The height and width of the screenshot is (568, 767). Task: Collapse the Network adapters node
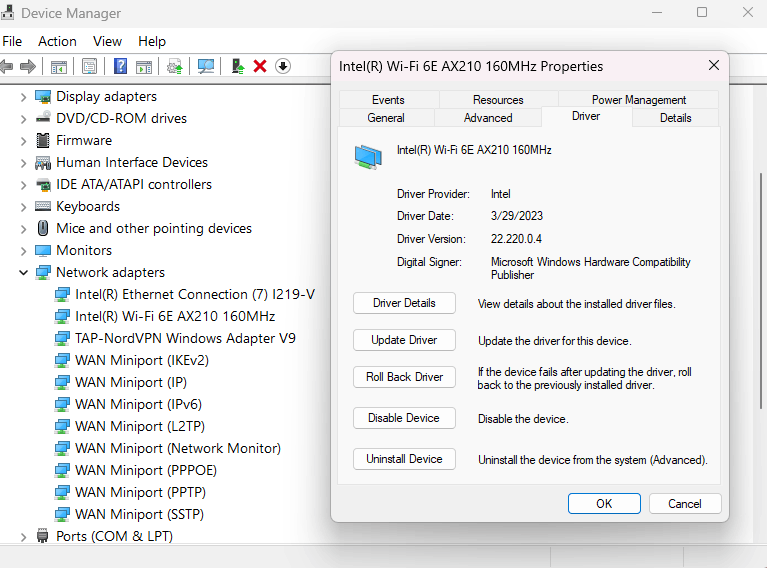(23, 273)
